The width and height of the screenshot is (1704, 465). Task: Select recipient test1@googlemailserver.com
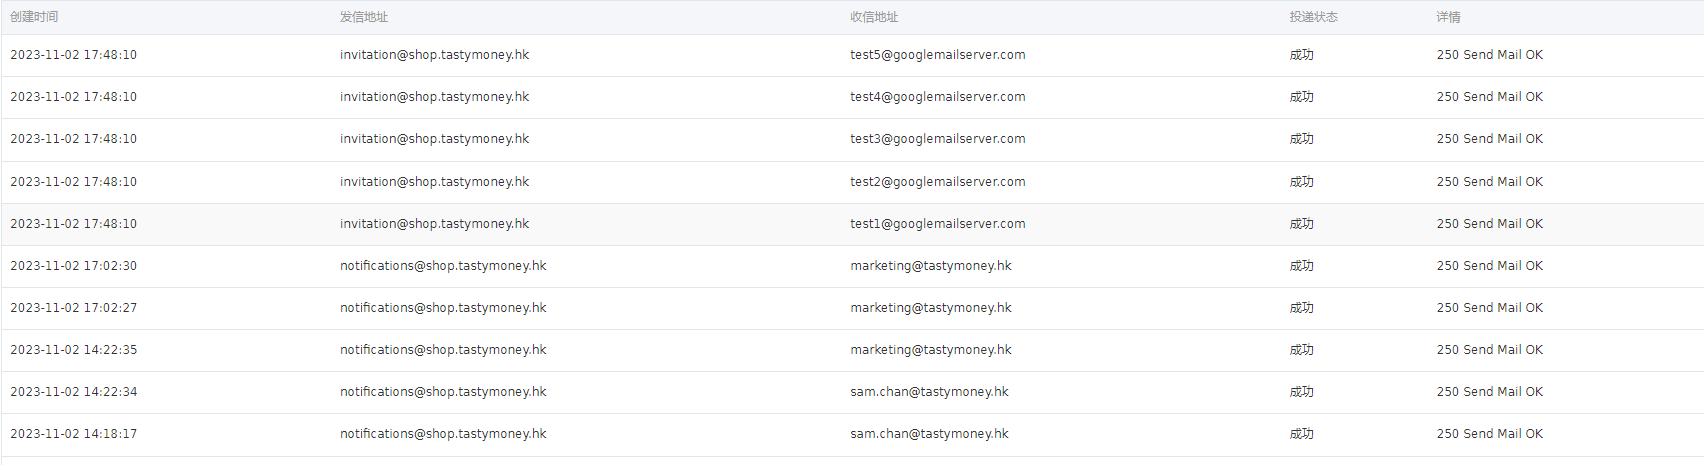point(938,224)
